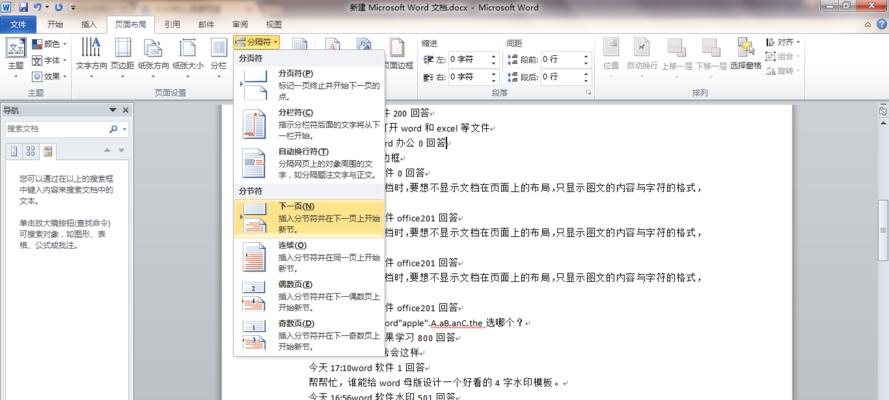Decrease right indent with down spinner arrow
This screenshot has width=889, height=400.
[494, 80]
